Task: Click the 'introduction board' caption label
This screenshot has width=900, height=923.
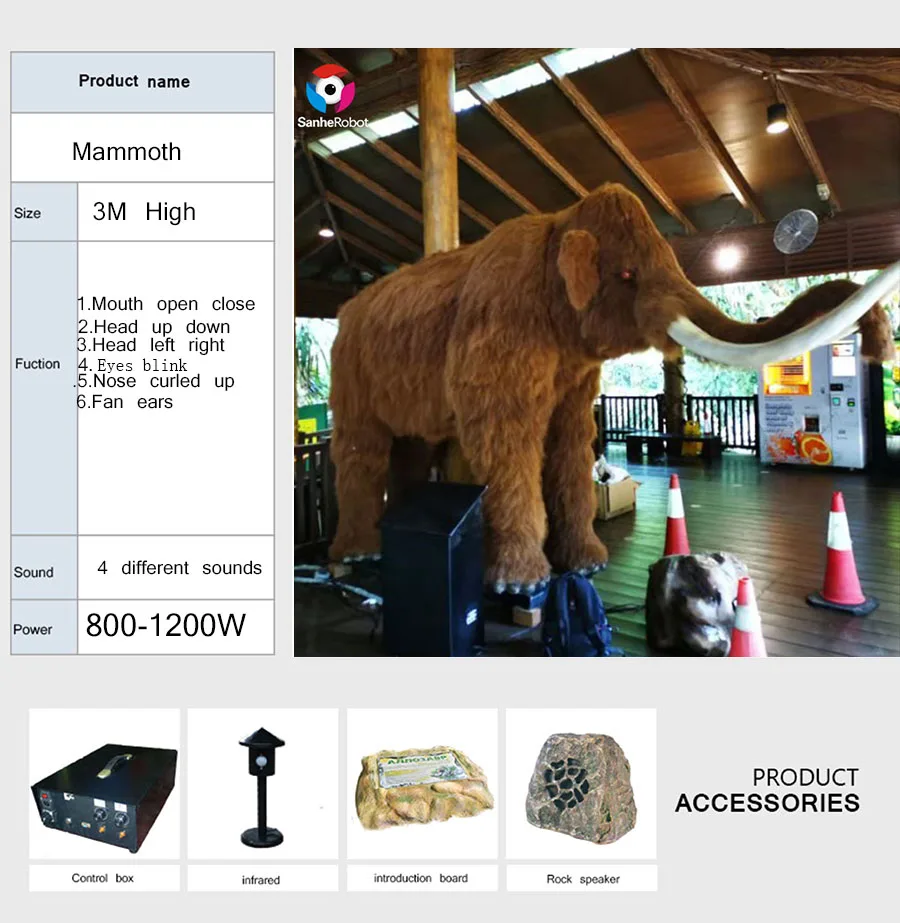Action: 420,878
